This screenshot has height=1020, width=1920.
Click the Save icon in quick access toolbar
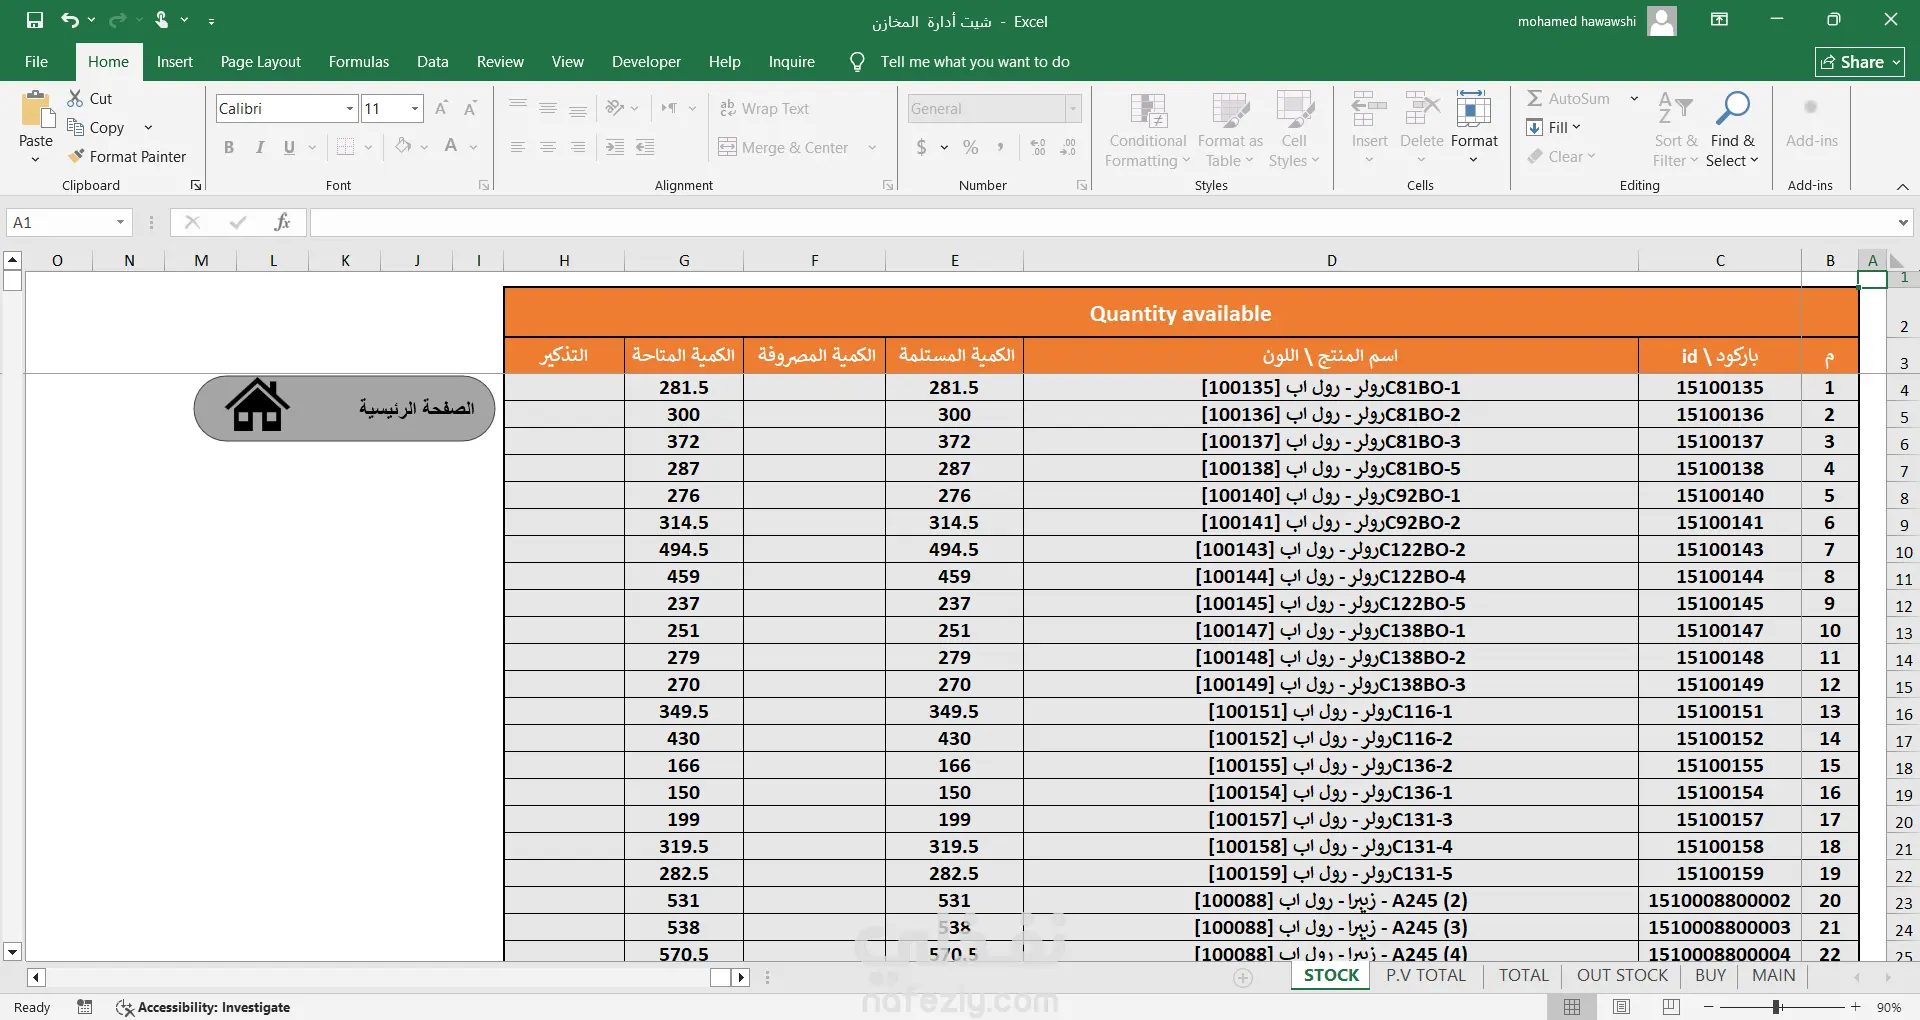35,20
